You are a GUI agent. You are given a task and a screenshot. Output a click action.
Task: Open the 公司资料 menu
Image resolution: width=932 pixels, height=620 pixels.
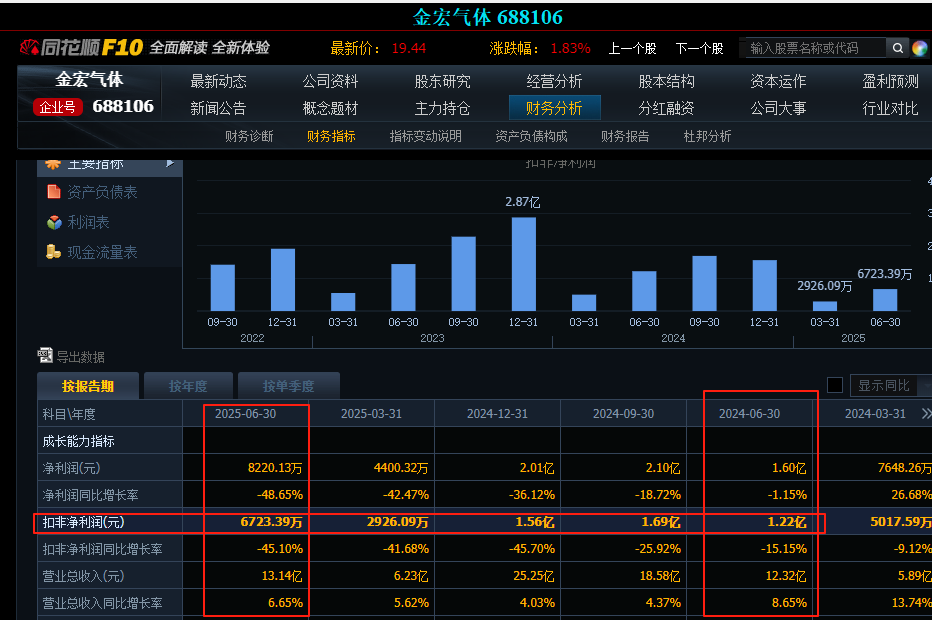click(x=330, y=81)
